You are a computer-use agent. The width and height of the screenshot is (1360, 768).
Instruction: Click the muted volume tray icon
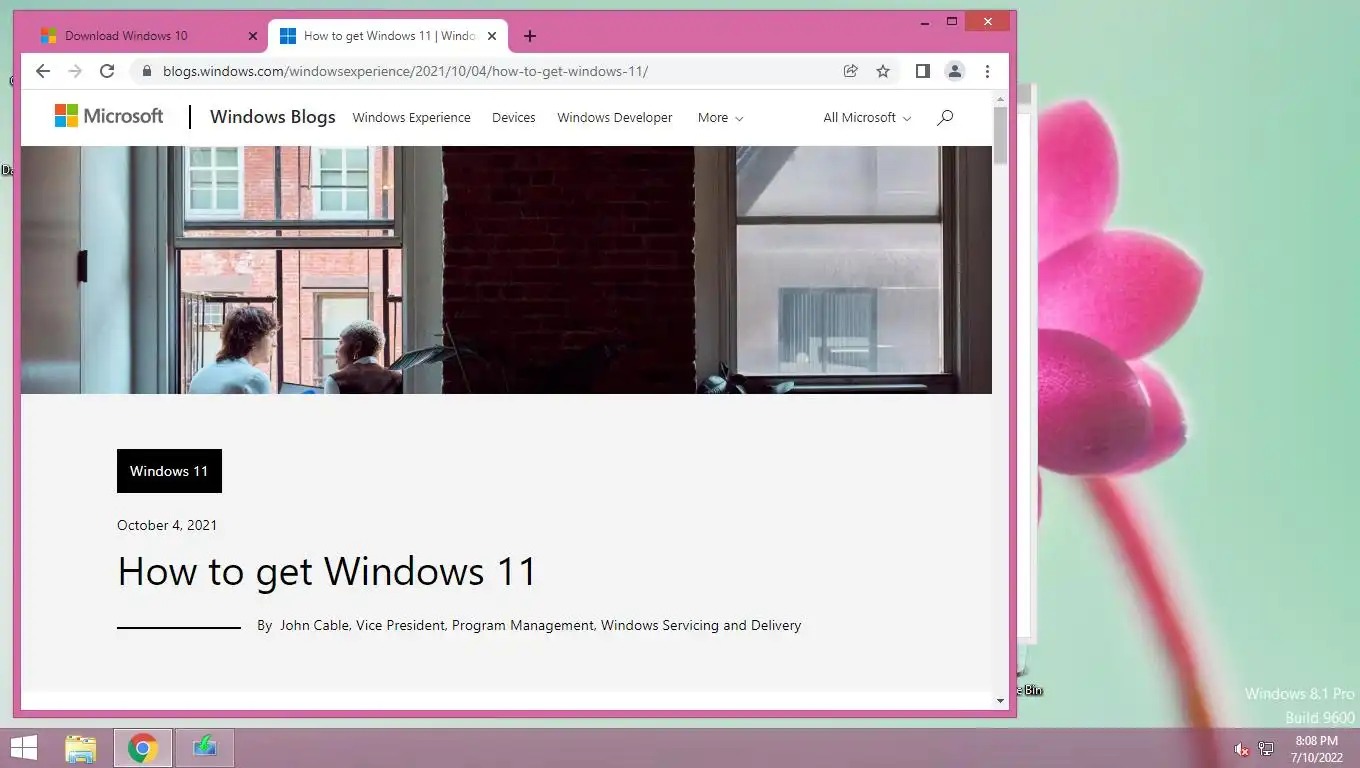pos(1241,749)
